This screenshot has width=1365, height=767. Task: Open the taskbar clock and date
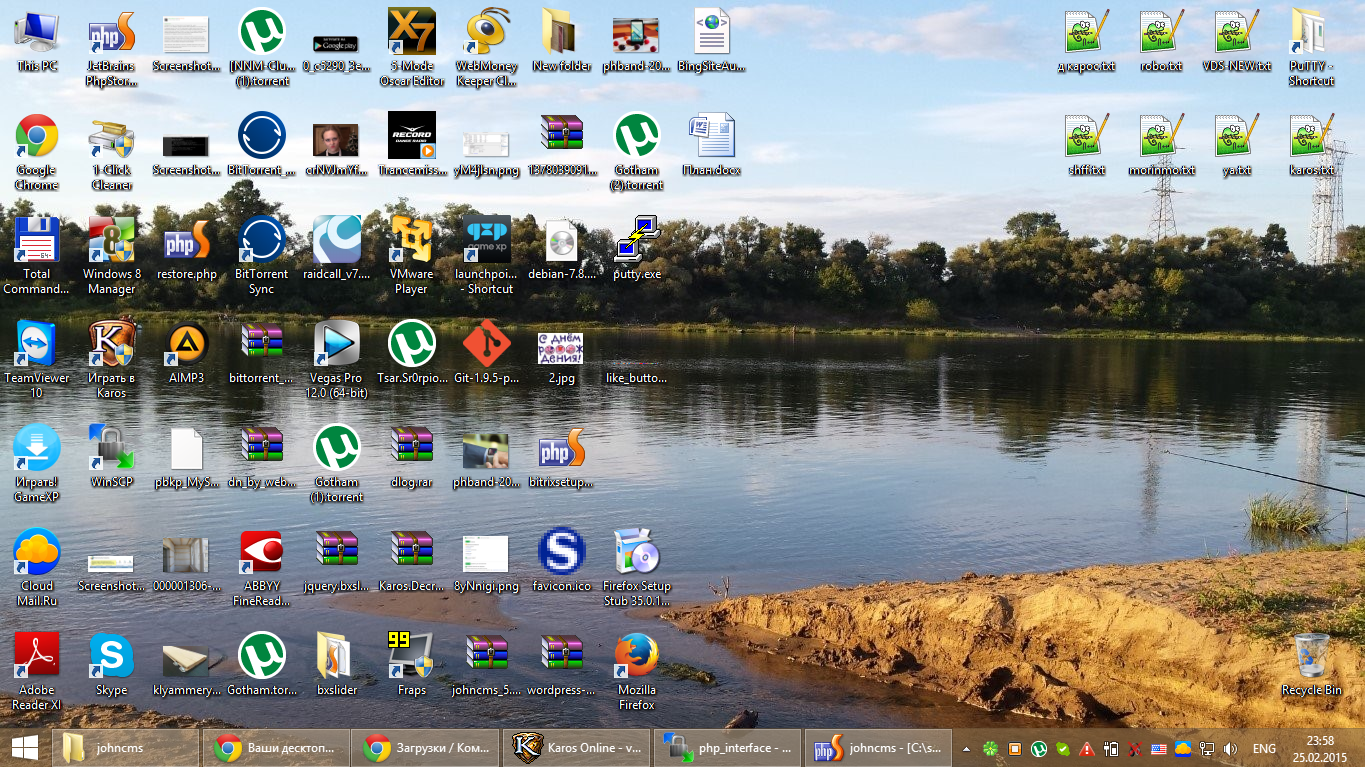1320,748
